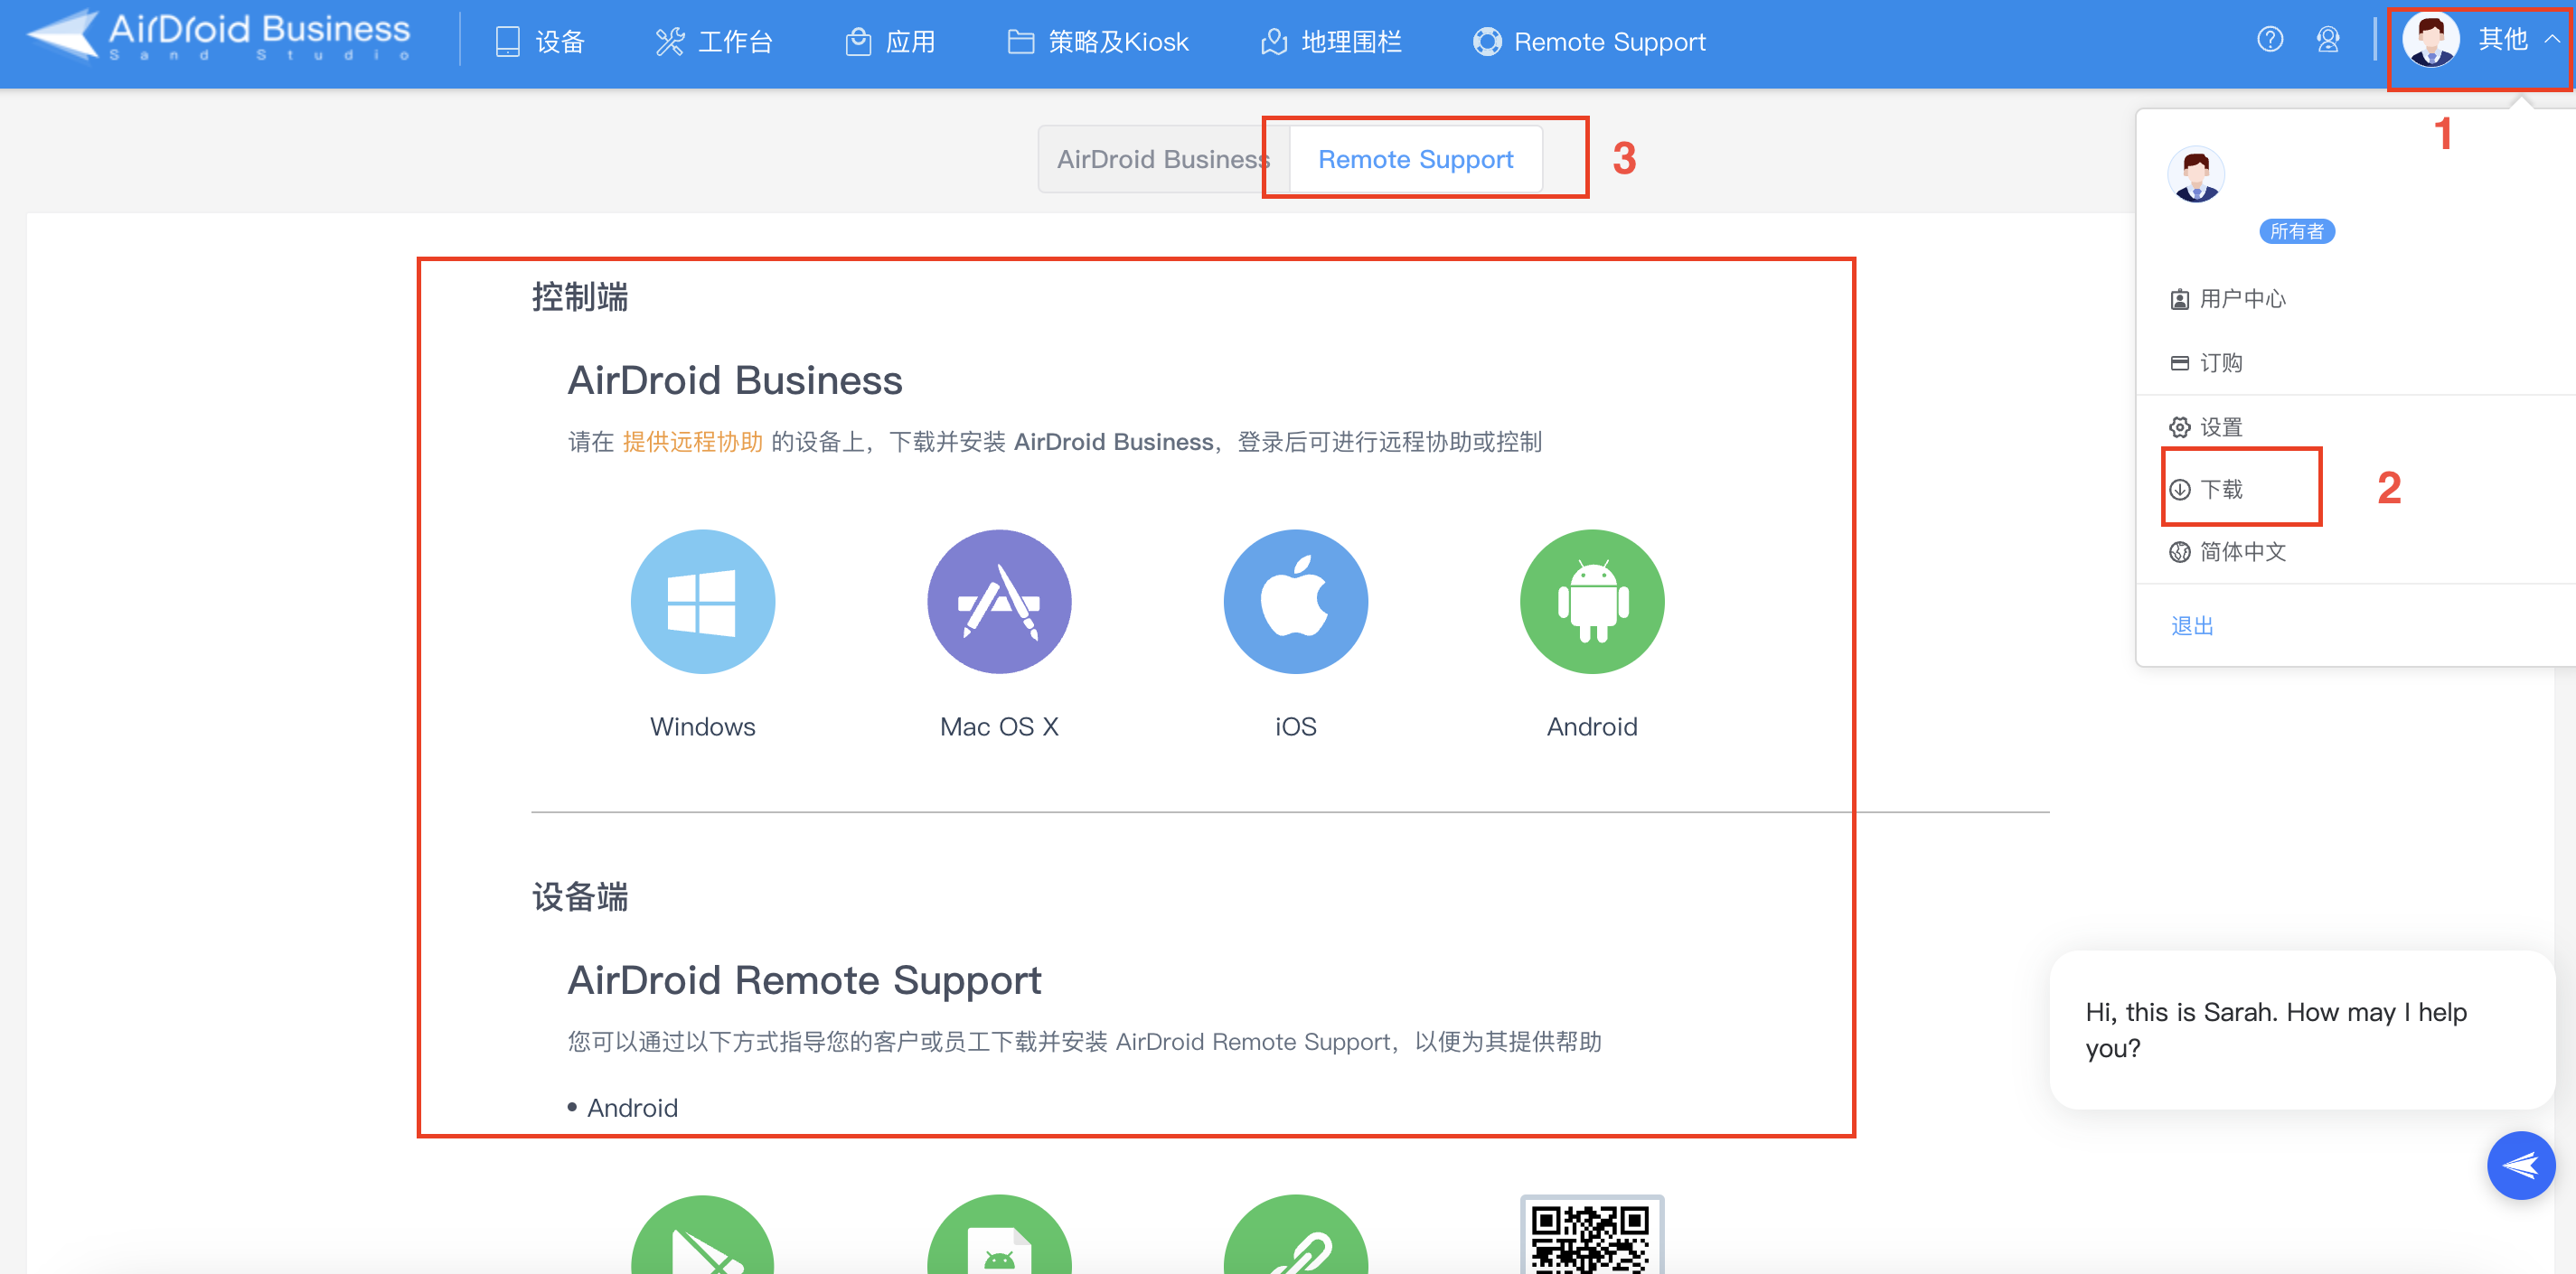The height and width of the screenshot is (1274, 2576).
Task: Click the QR code image
Action: point(1591,1235)
